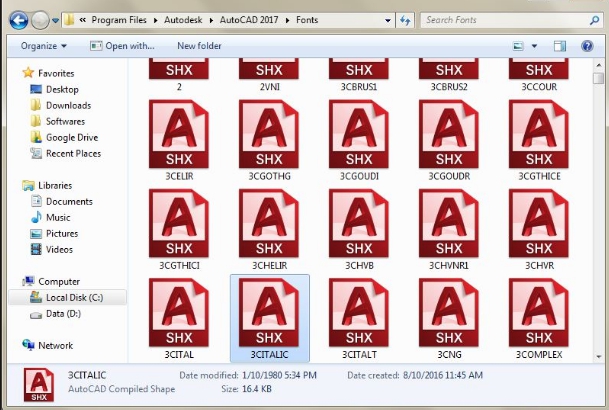
Task: Click the New folder button
Action: coord(199,46)
